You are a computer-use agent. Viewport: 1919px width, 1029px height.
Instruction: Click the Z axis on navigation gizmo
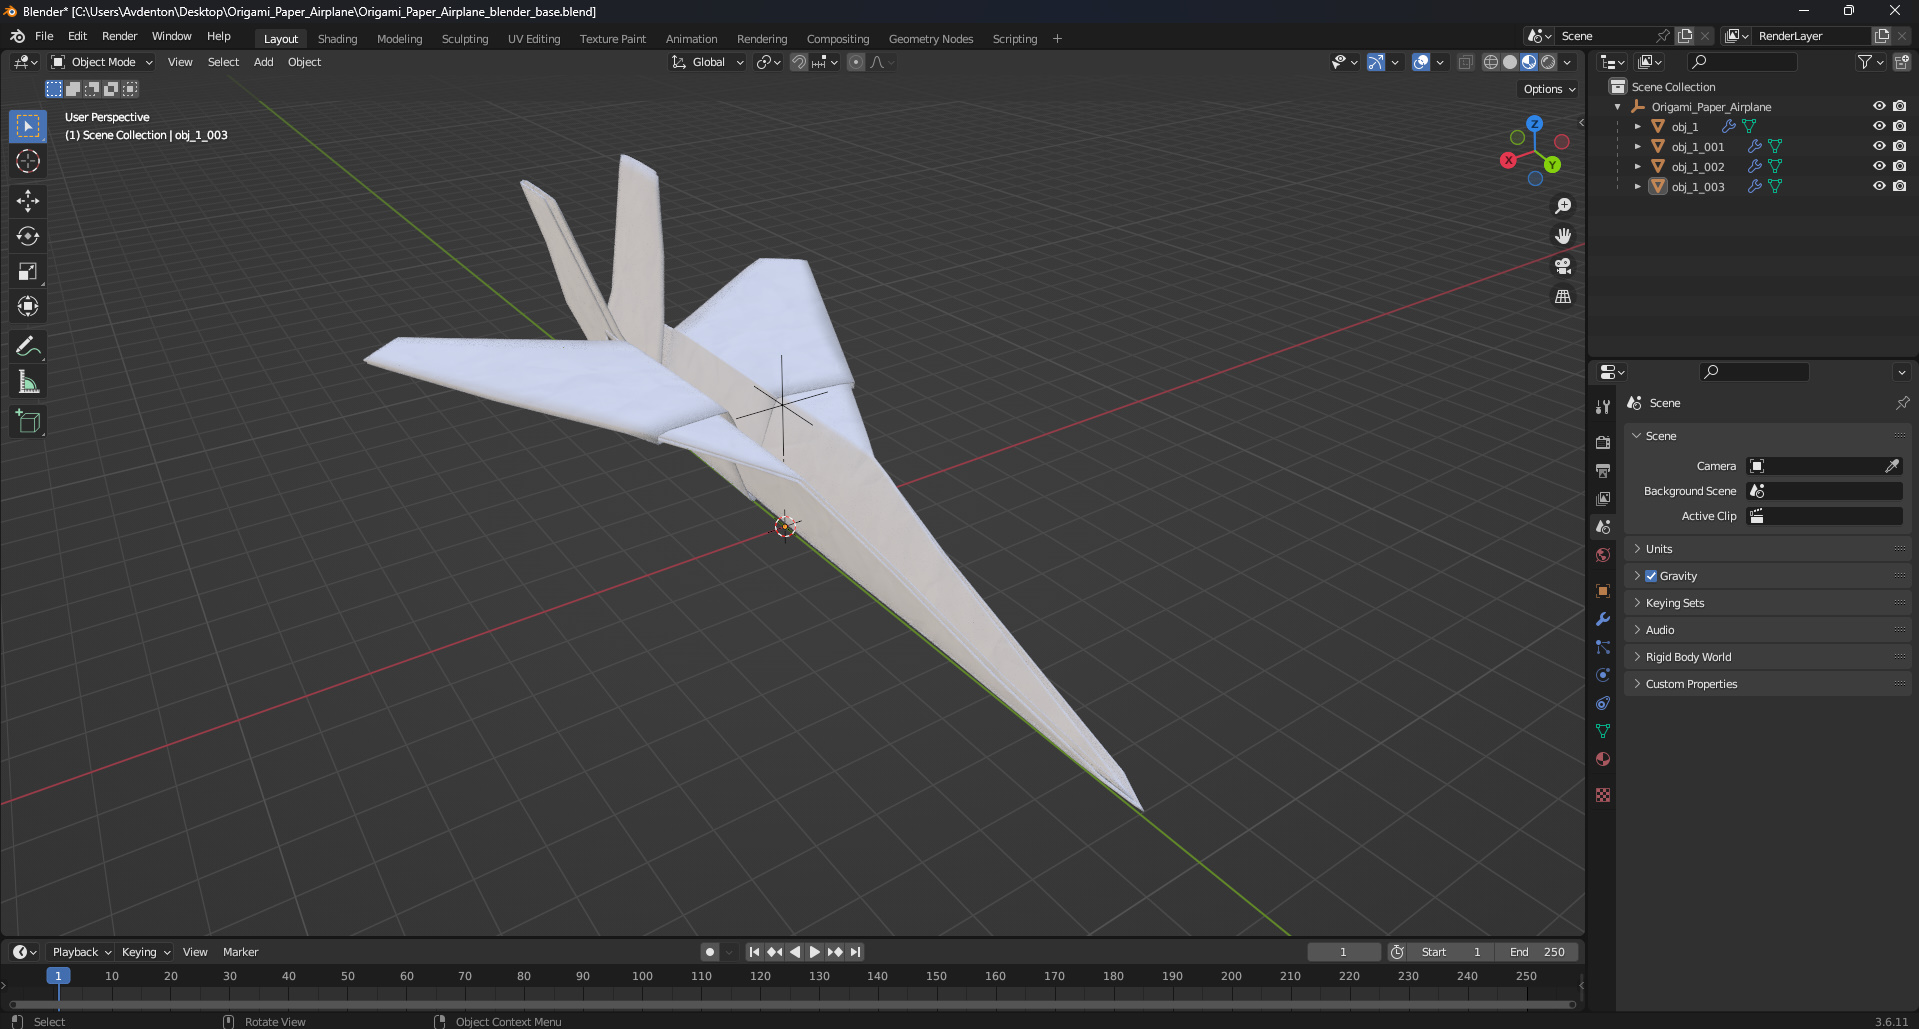click(1534, 124)
